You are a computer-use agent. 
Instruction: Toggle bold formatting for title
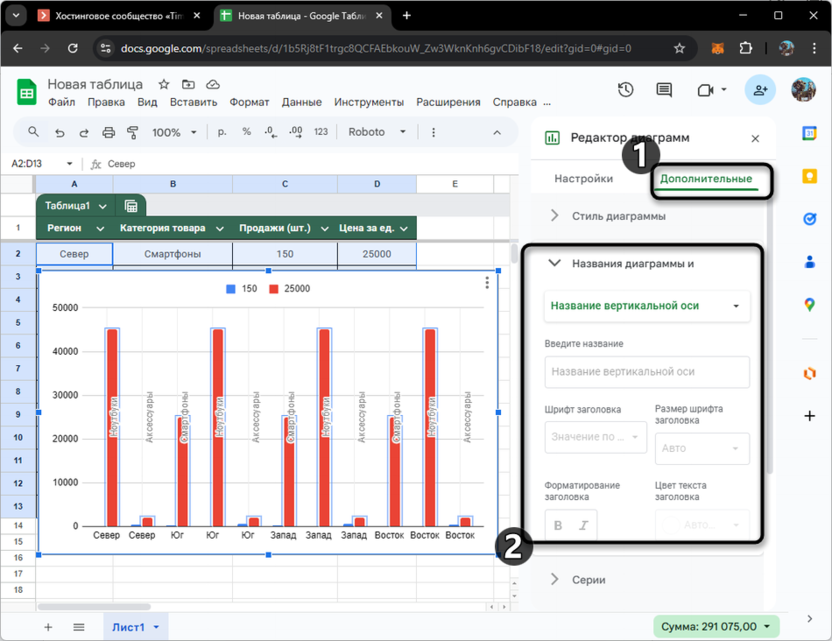[558, 525]
